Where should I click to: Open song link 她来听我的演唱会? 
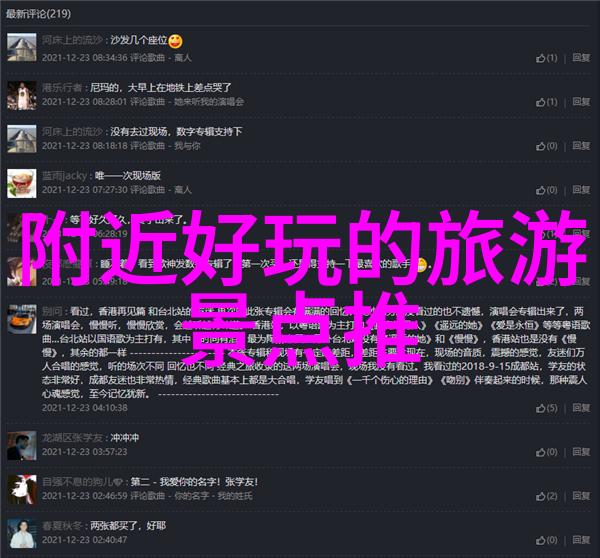(x=209, y=102)
